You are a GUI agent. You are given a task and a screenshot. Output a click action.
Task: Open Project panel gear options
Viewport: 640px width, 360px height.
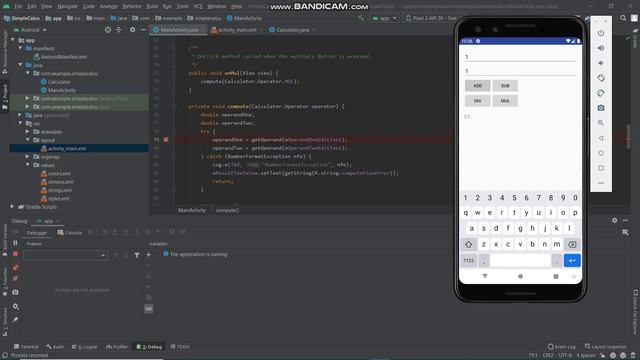click(x=133, y=30)
